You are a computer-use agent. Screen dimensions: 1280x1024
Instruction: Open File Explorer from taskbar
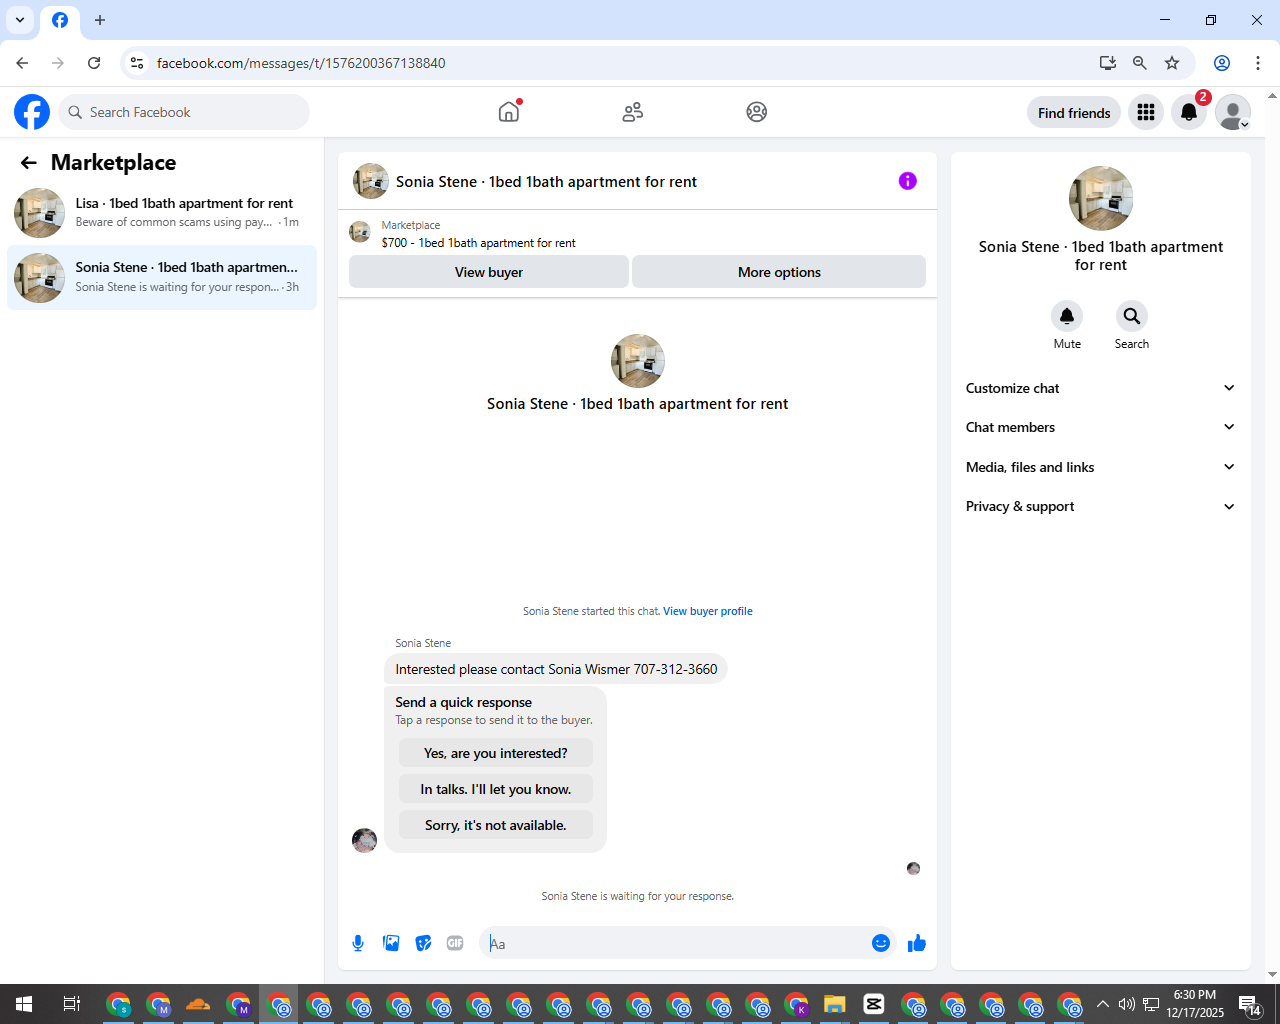pyautogui.click(x=835, y=1004)
